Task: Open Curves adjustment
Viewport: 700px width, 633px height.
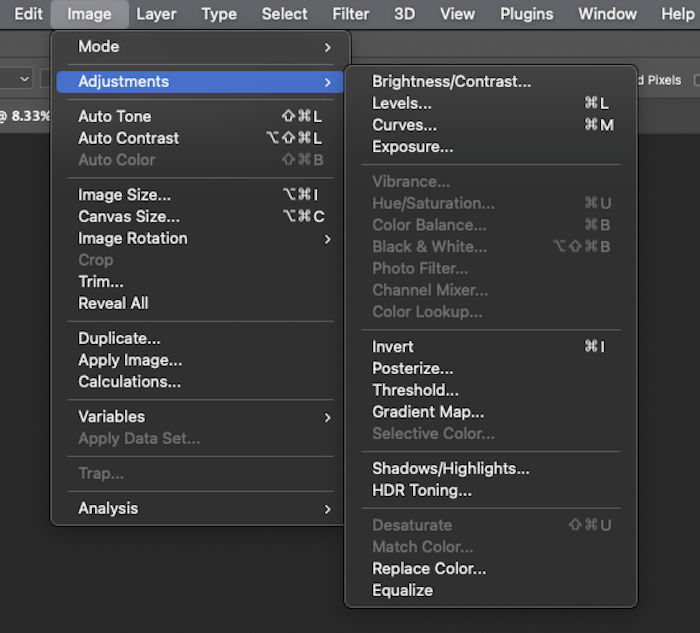Action: [x=491, y=125]
